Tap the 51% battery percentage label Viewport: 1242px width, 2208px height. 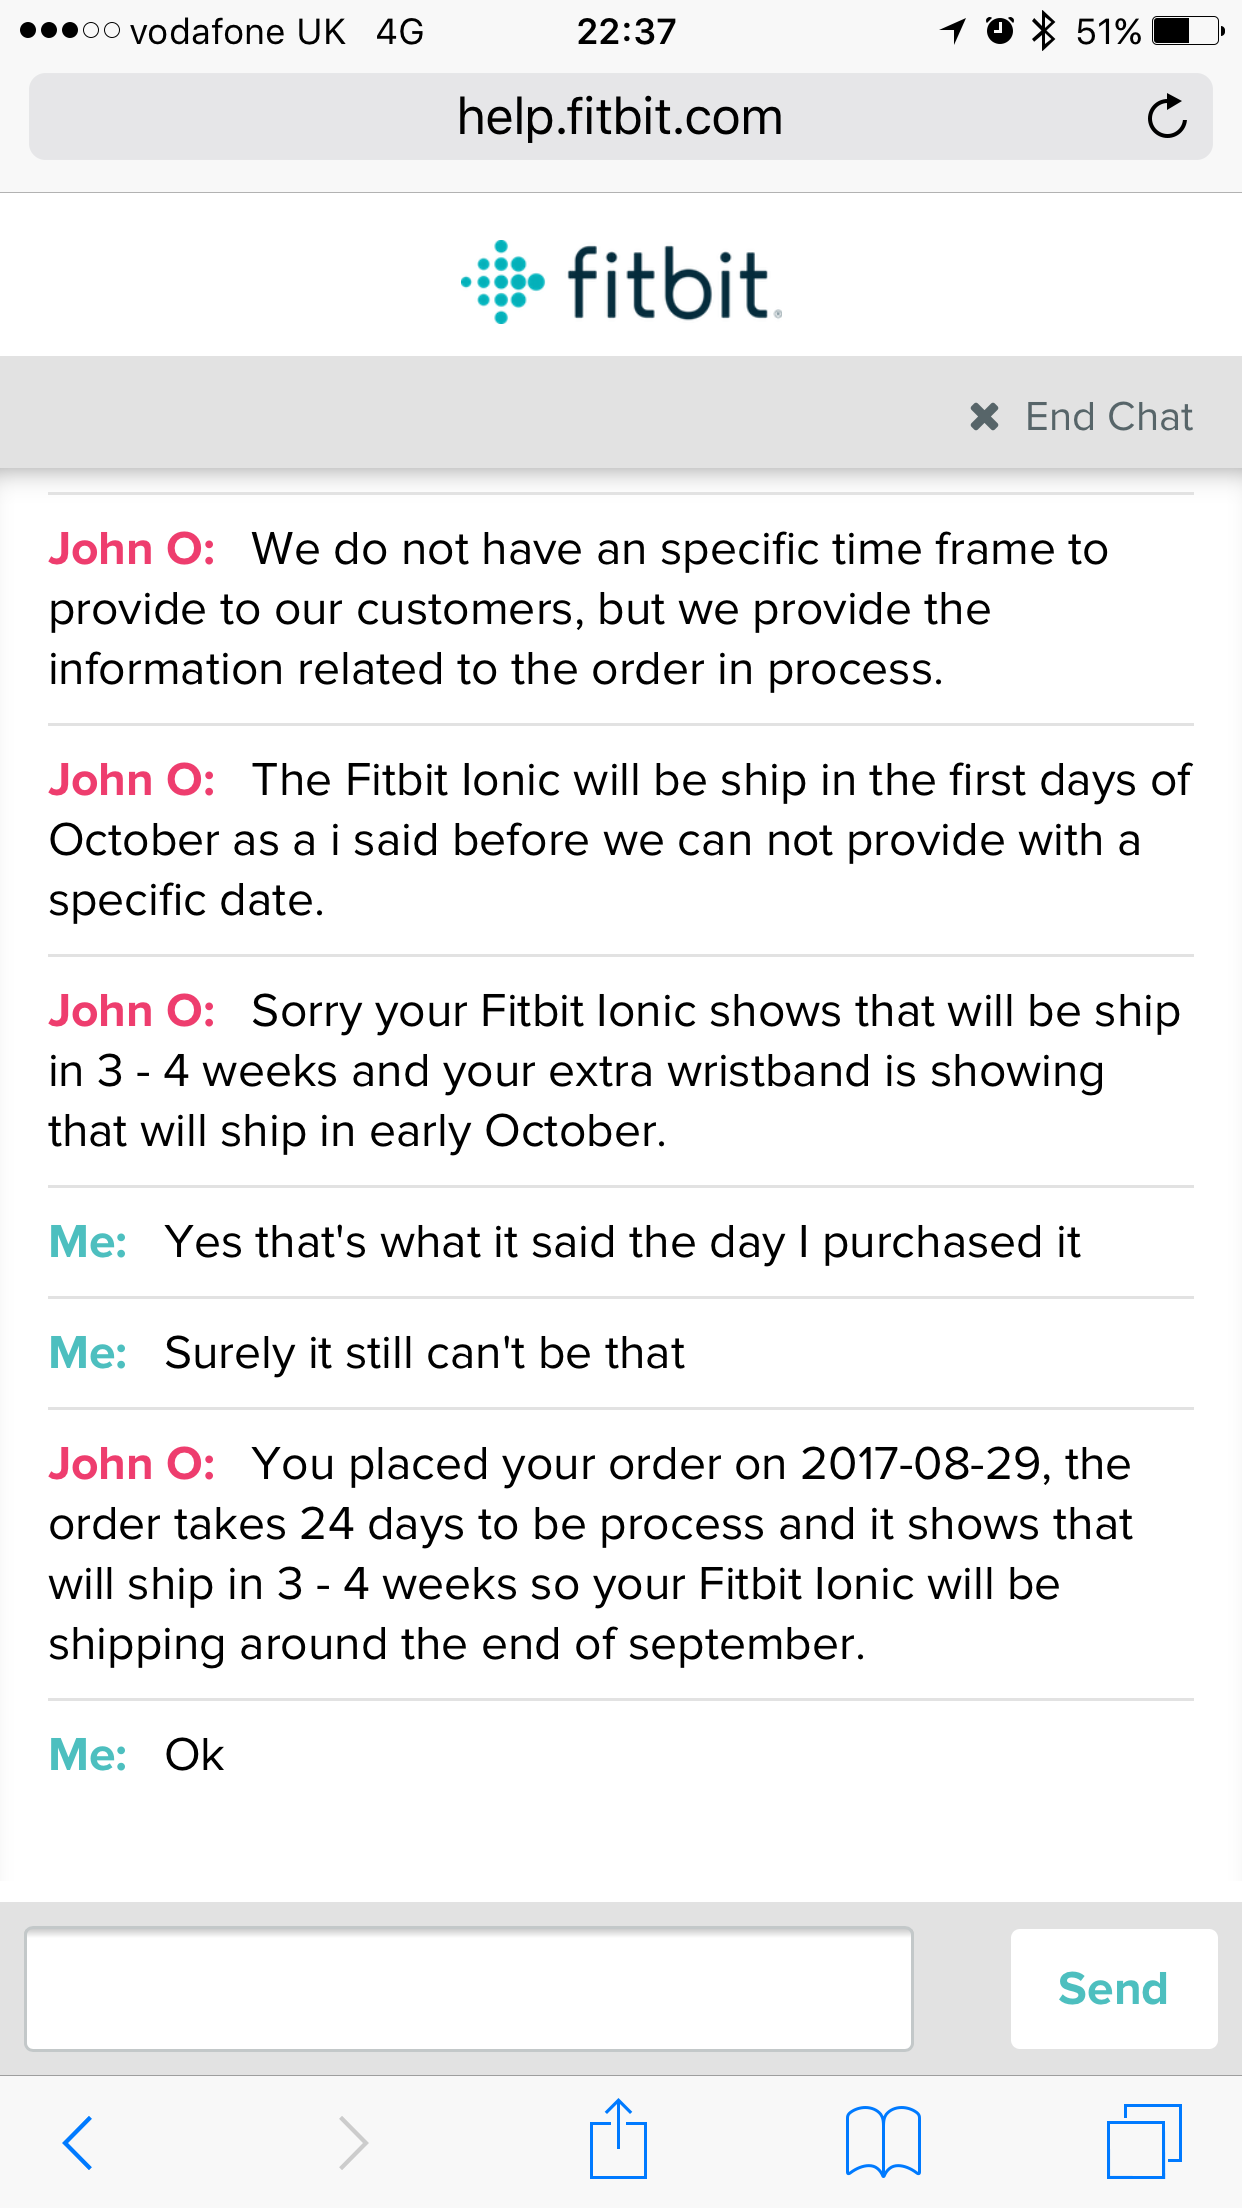click(1108, 31)
